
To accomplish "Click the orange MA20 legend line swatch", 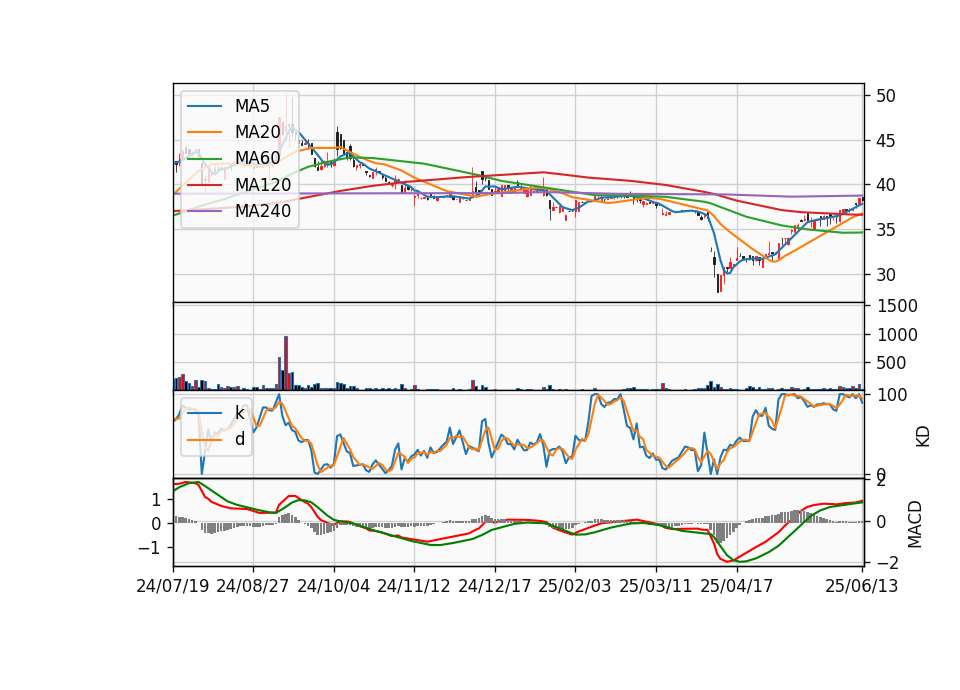I will coord(204,132).
